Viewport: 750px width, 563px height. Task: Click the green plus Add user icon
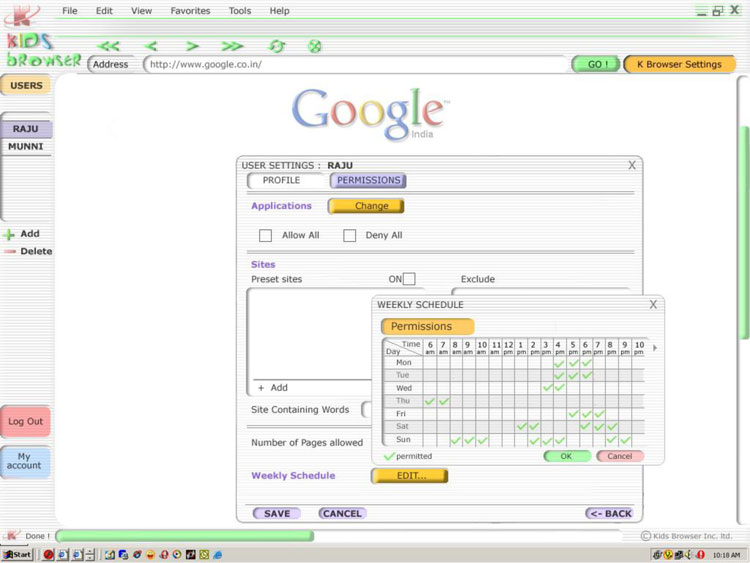click(x=9, y=234)
